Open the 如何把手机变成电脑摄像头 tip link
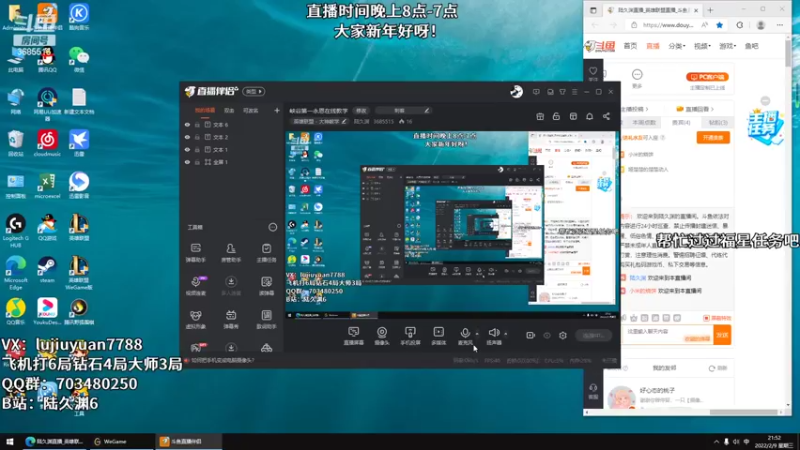Viewport: 800px width, 450px height. click(222, 360)
